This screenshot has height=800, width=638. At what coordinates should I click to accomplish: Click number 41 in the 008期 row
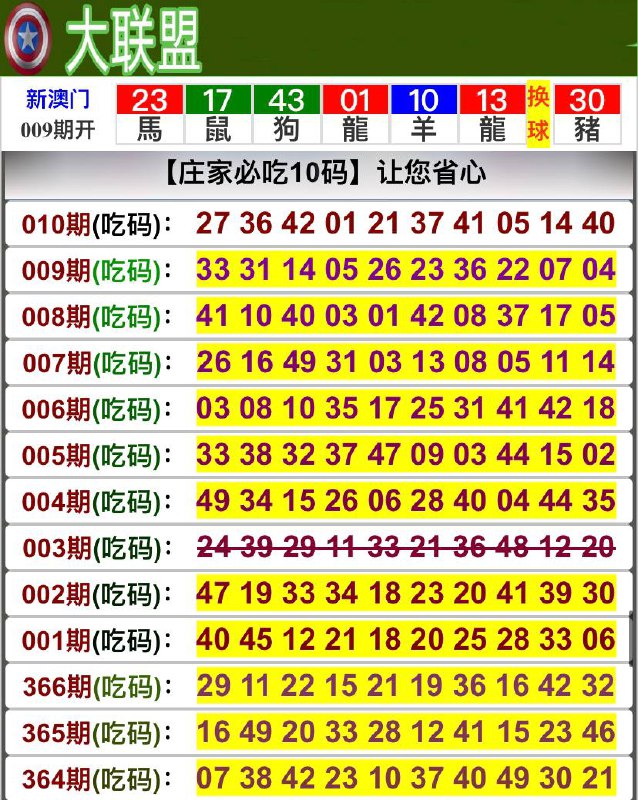pos(213,315)
